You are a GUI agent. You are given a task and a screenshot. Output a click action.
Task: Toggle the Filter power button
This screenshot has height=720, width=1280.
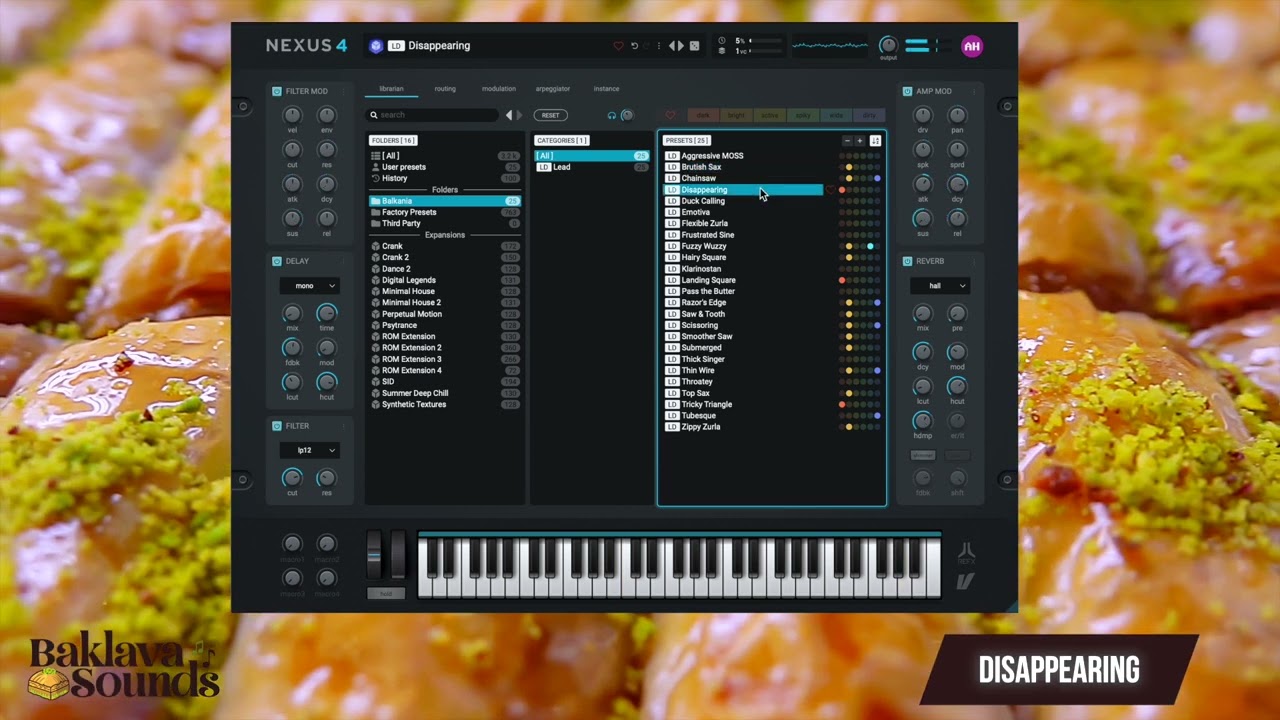277,426
